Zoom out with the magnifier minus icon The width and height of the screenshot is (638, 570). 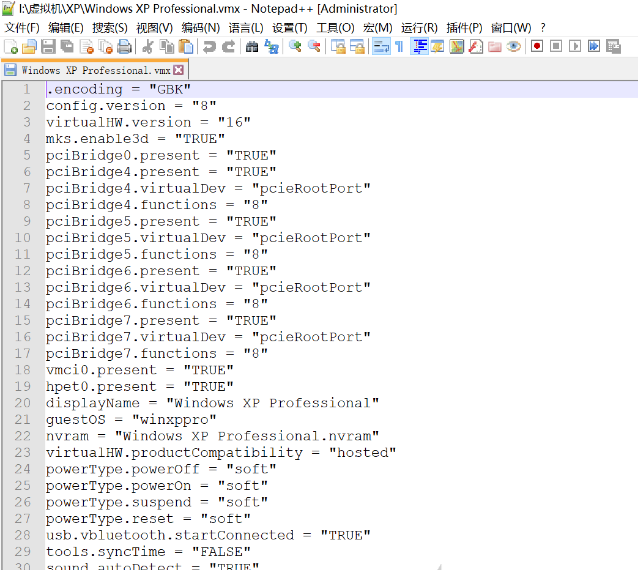[314, 46]
